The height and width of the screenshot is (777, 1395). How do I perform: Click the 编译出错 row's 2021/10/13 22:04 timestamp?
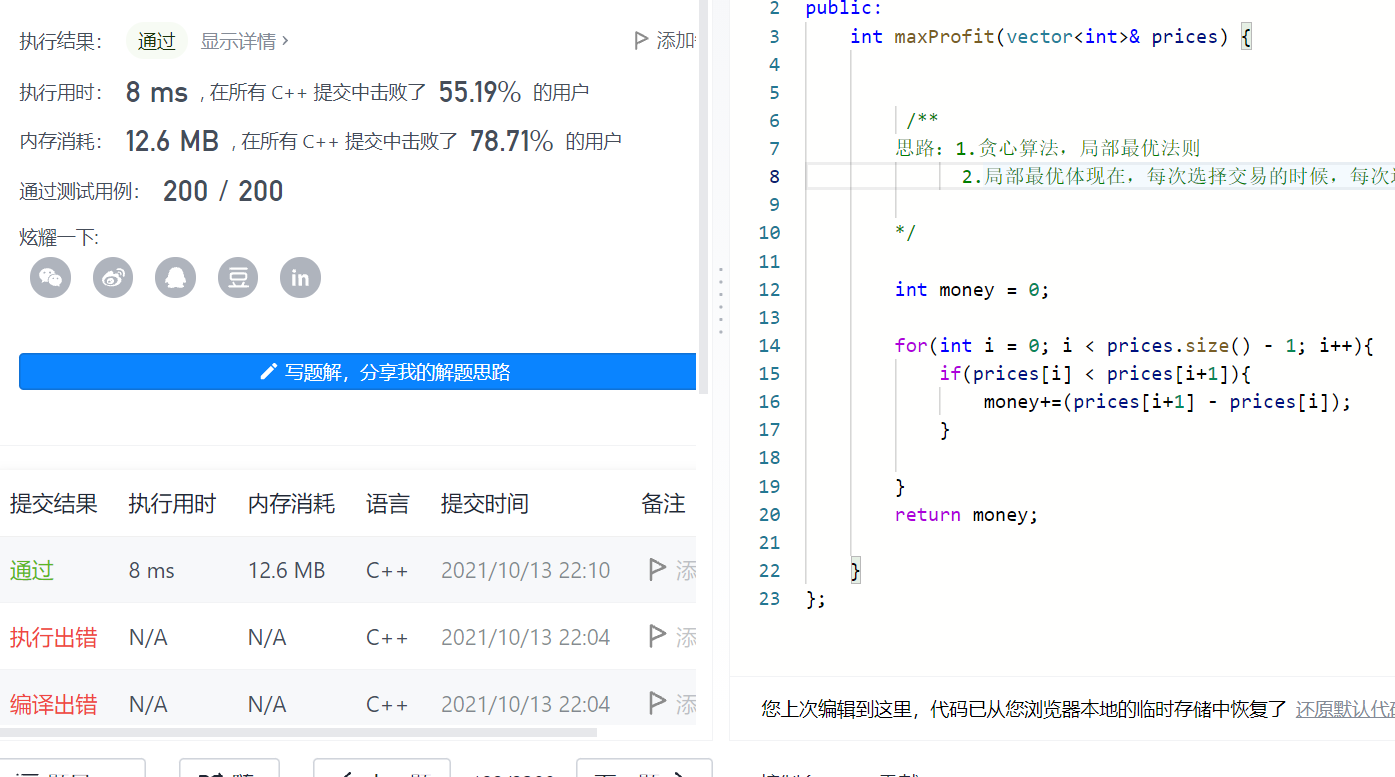pyautogui.click(x=525, y=704)
